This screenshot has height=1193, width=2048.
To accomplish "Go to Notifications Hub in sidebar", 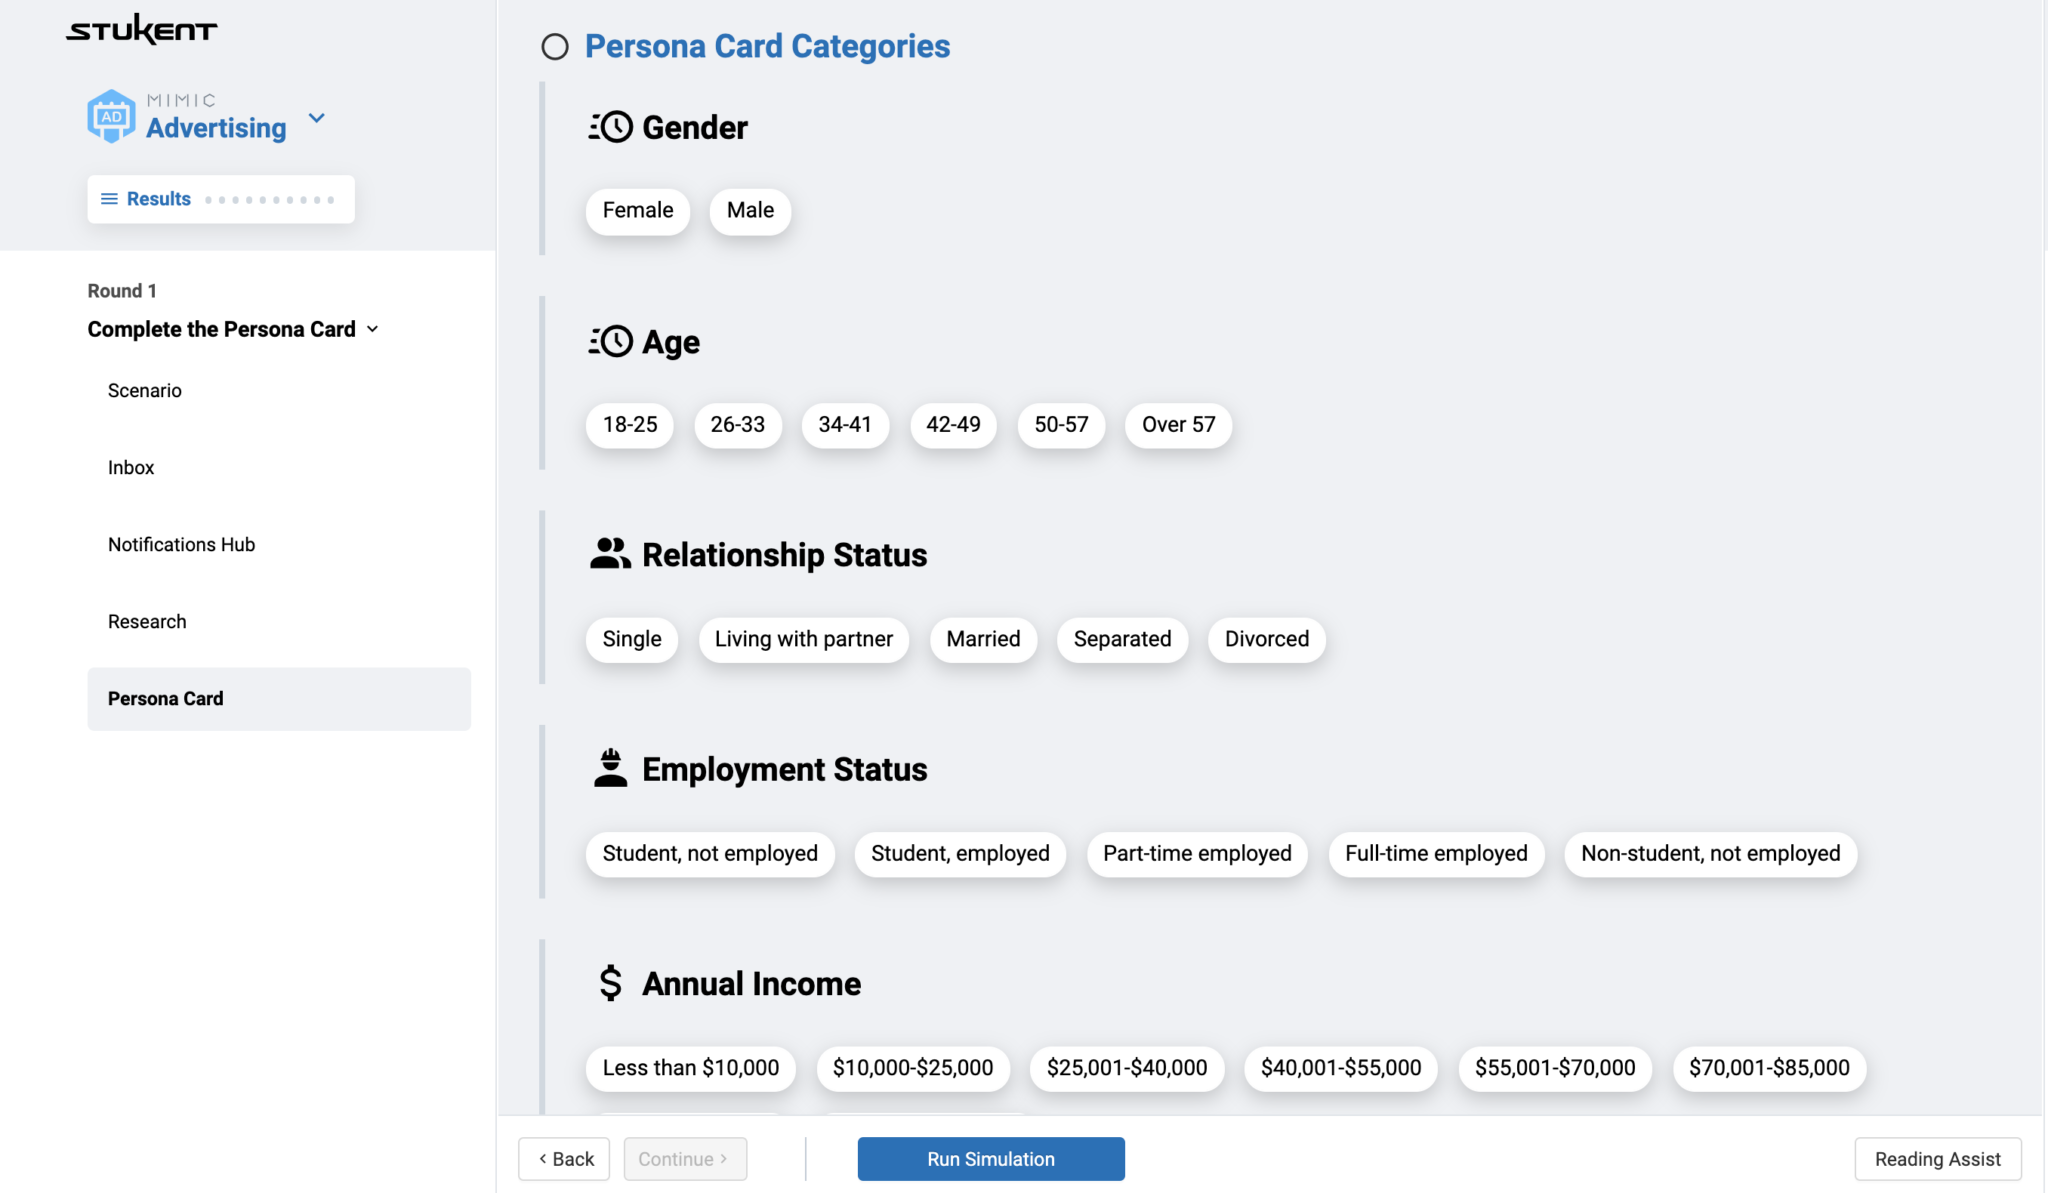I will pos(181,545).
